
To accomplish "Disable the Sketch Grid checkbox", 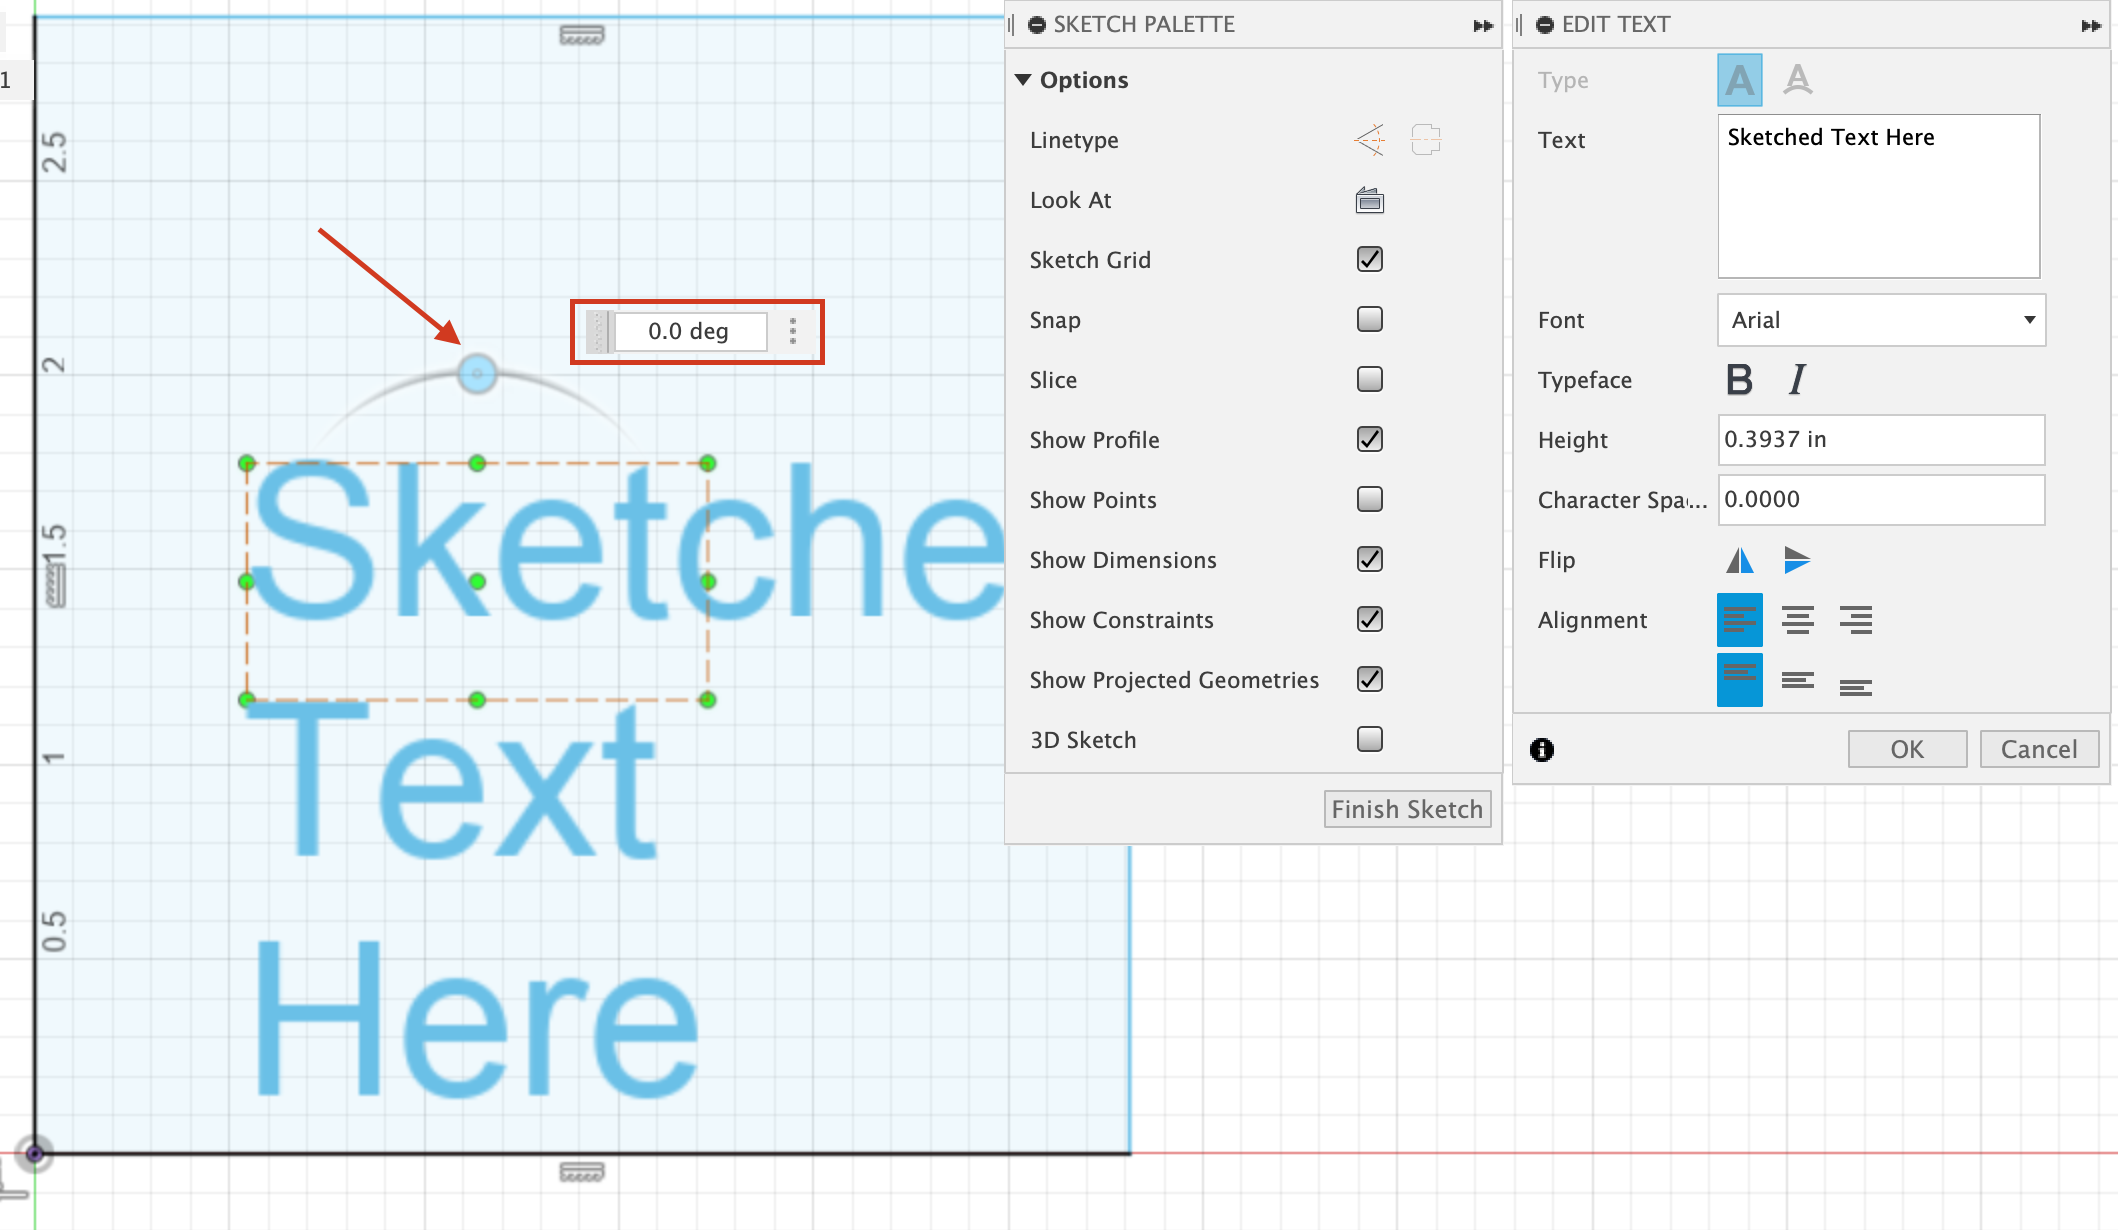I will coord(1369,260).
